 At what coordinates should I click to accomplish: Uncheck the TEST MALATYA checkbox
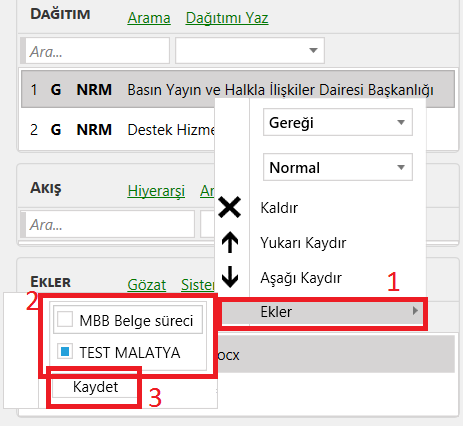click(65, 352)
